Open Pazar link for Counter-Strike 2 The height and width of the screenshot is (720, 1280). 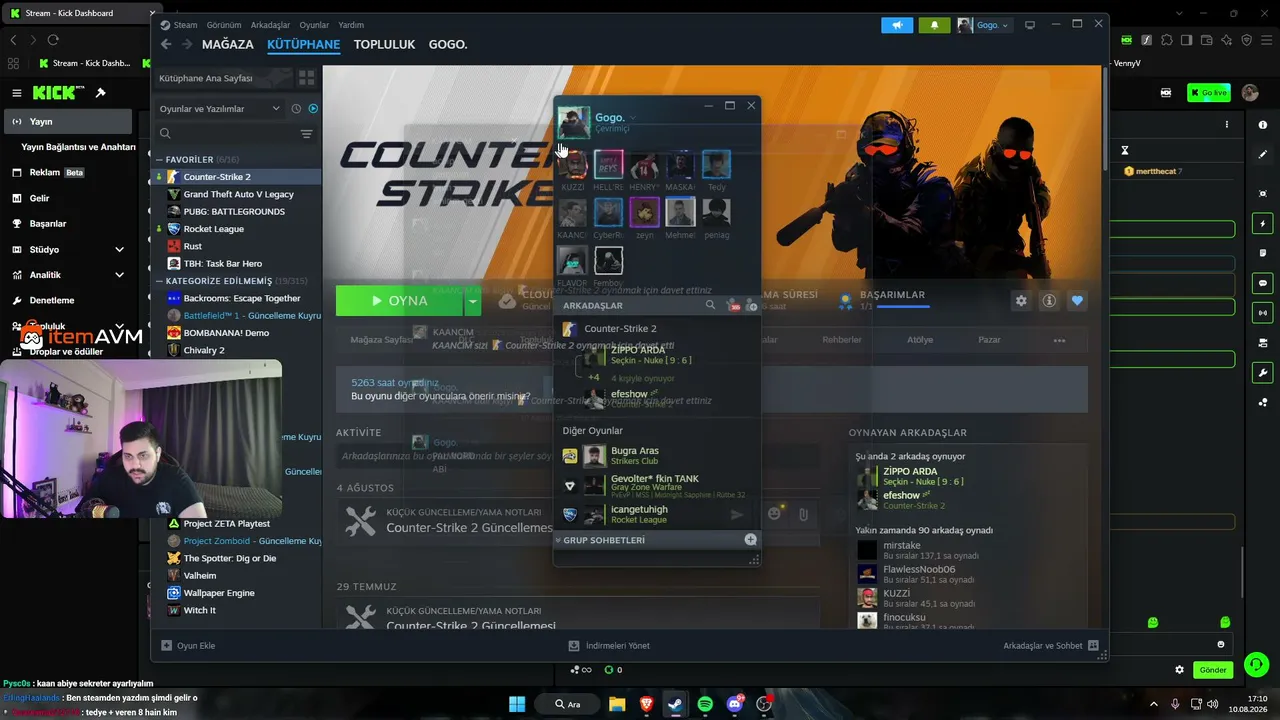pos(989,340)
